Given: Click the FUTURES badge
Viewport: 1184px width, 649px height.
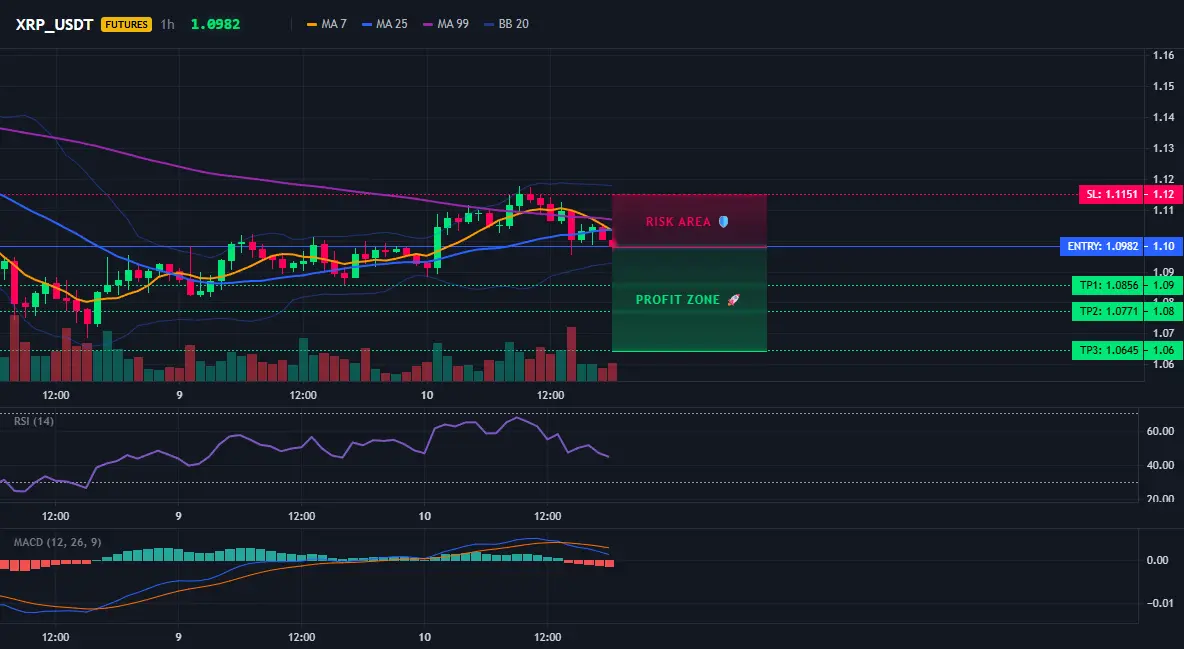Looking at the screenshot, I should 126,24.
